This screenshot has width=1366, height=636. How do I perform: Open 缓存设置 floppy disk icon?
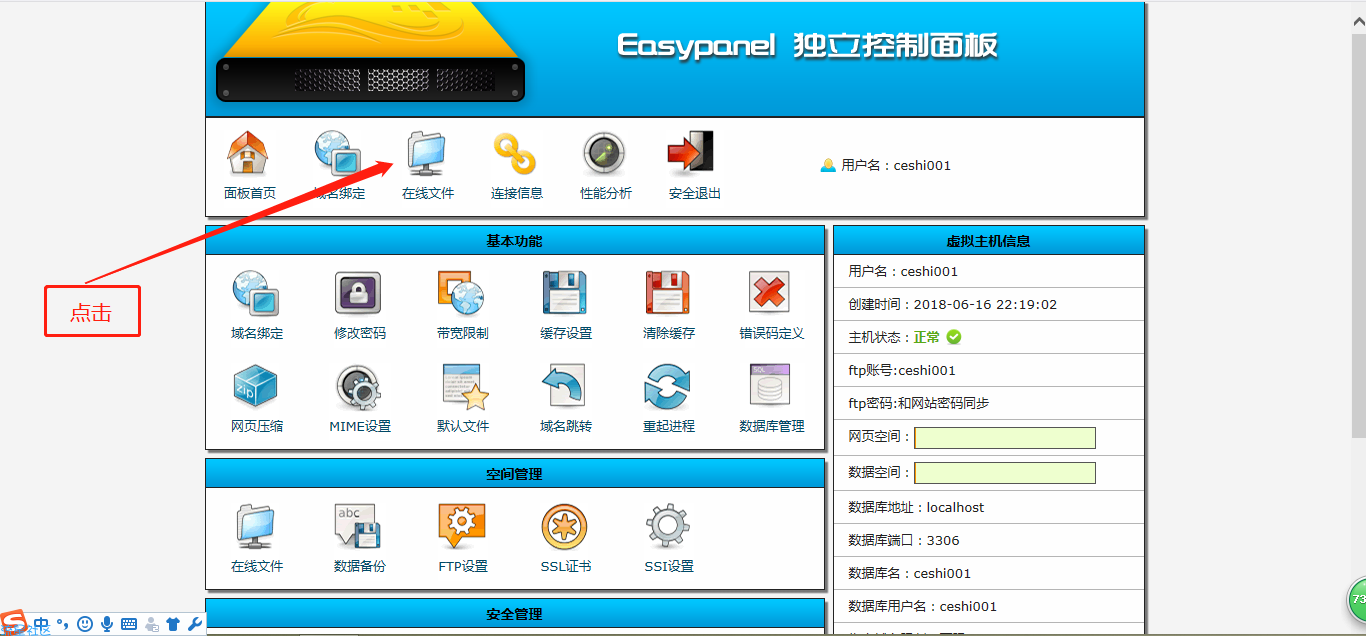point(565,294)
